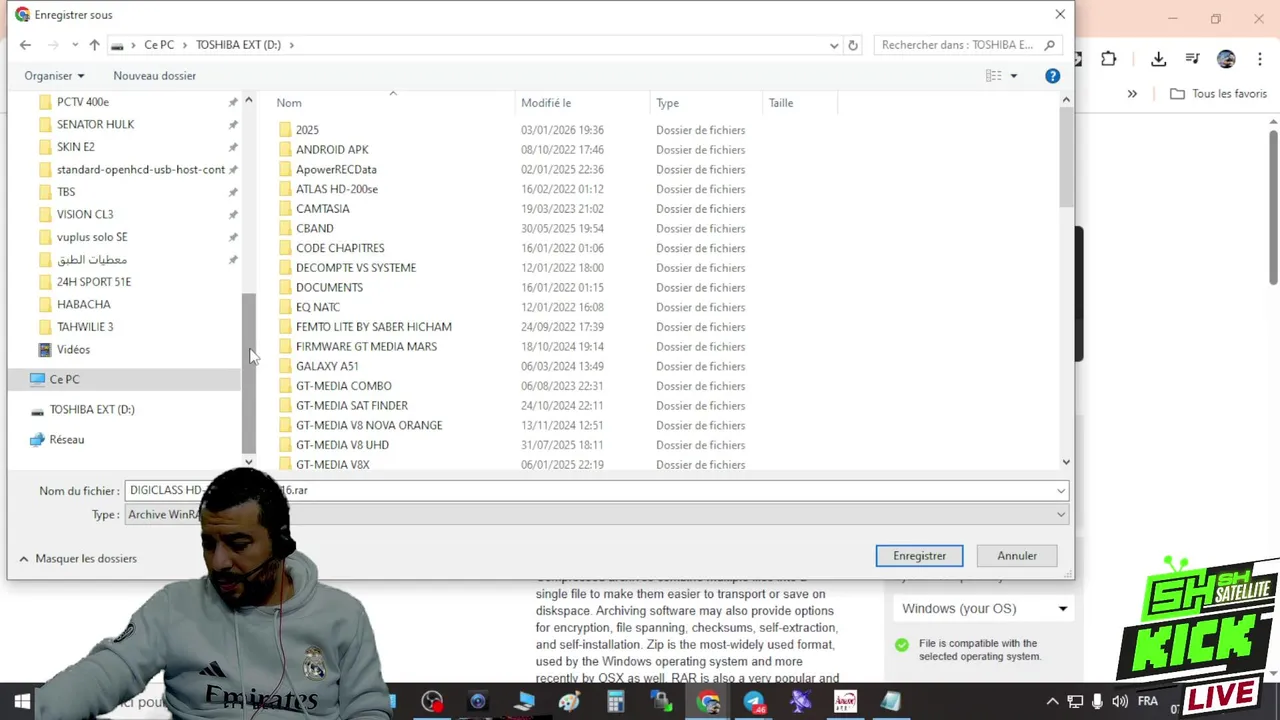Select the GT-MEDIA V8 UHD folder
Viewport: 1280px width, 720px height.
click(342, 445)
